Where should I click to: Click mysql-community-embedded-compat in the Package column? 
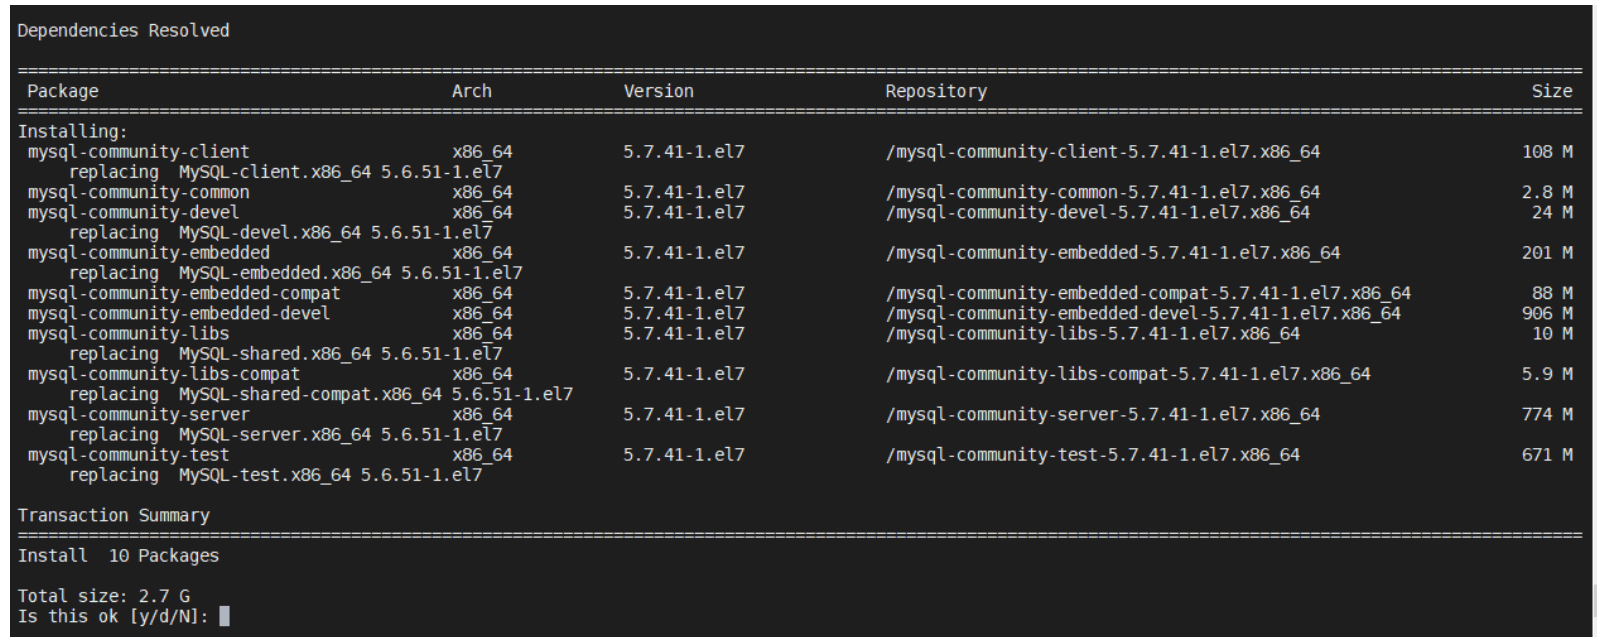coord(183,293)
